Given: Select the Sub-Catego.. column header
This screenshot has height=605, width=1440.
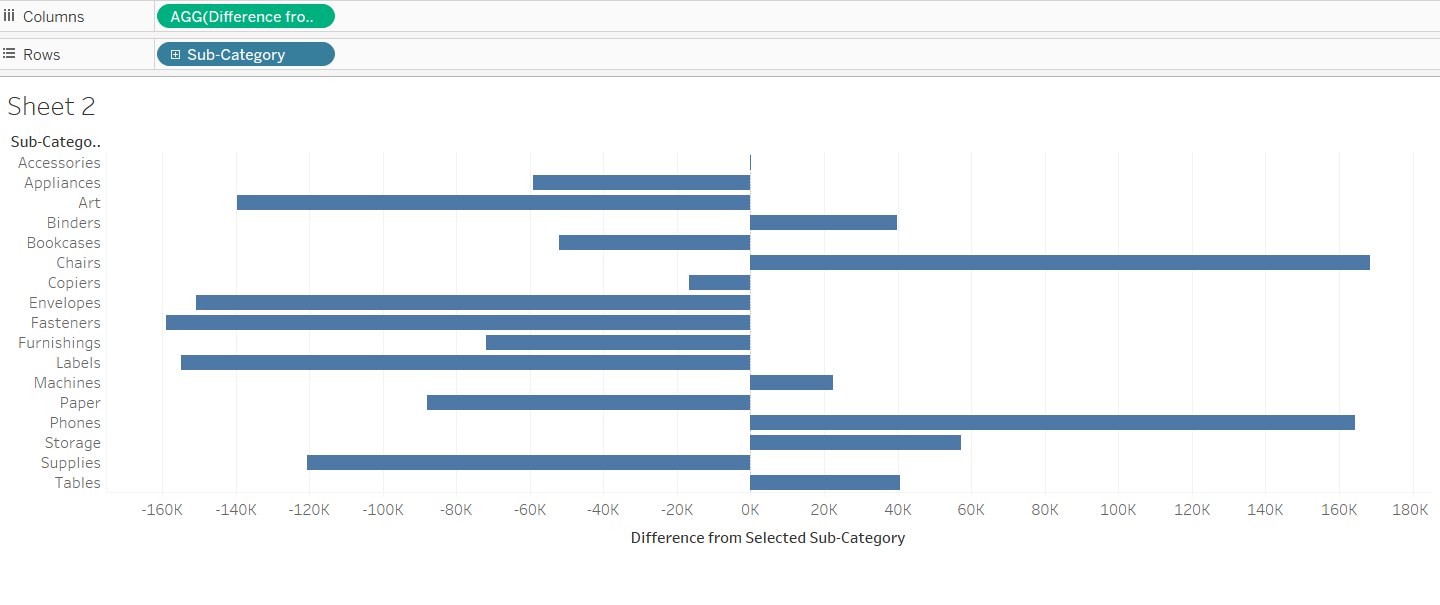Looking at the screenshot, I should point(56,141).
